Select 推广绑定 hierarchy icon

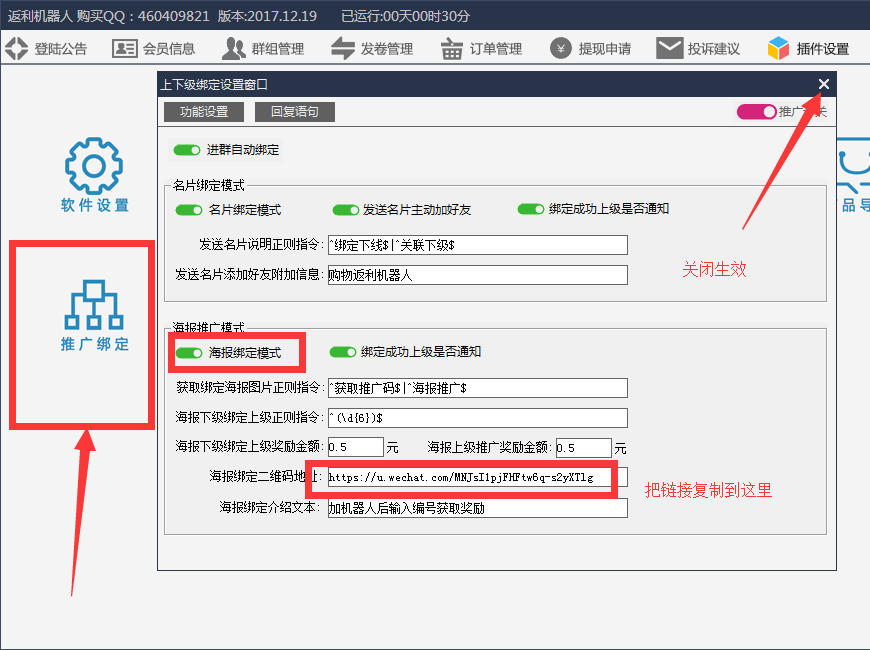point(93,306)
